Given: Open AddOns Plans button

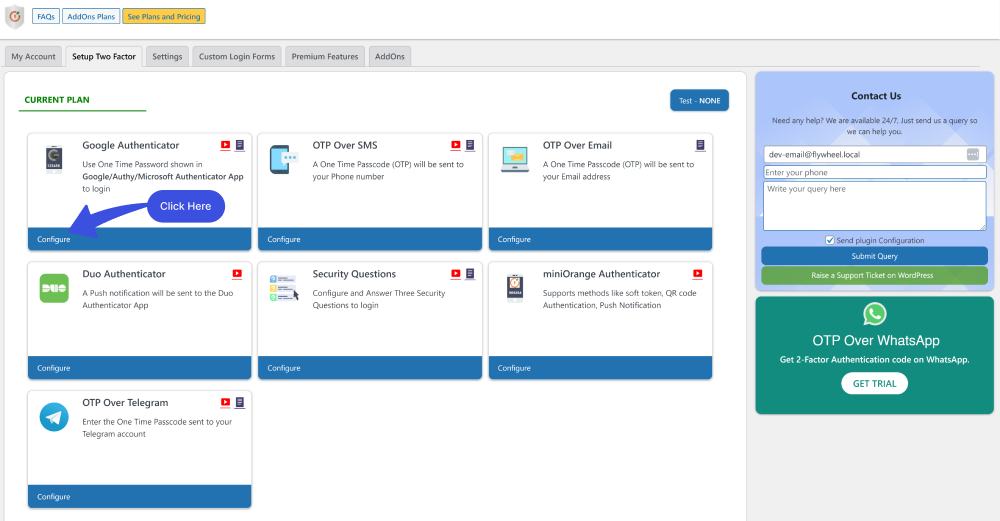Looking at the screenshot, I should pos(91,17).
